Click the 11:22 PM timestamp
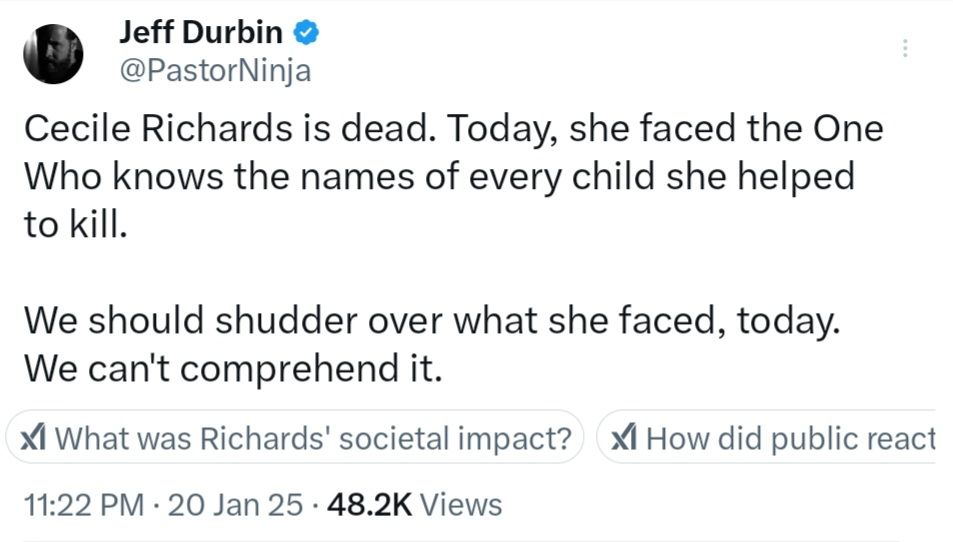 (83, 505)
